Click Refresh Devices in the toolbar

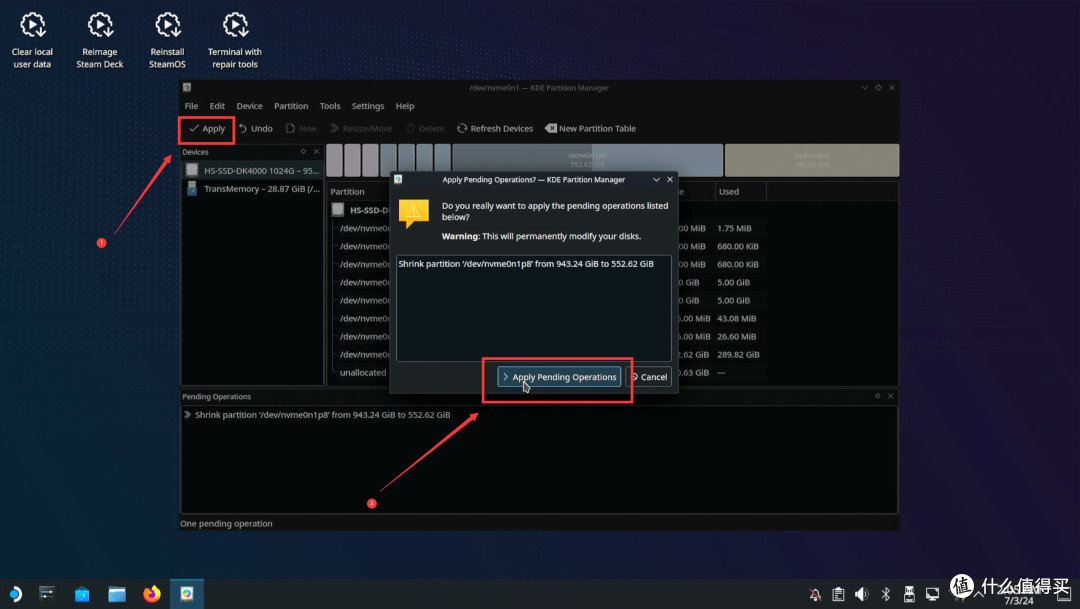(495, 129)
